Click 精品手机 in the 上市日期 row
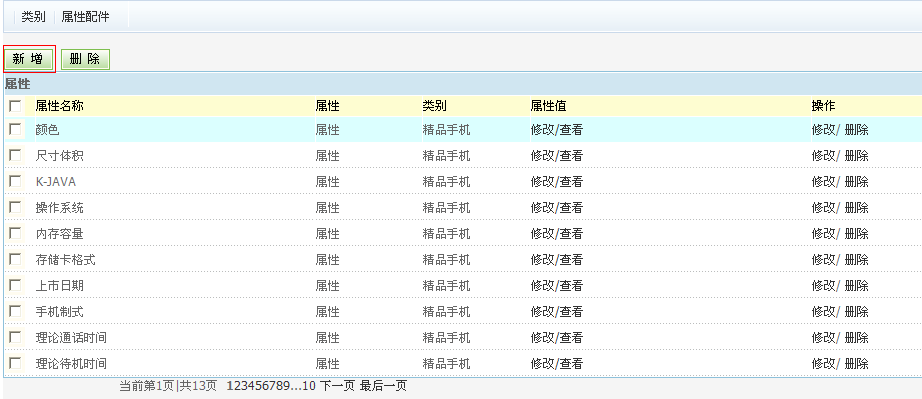This screenshot has height=399, width=922. (x=446, y=286)
